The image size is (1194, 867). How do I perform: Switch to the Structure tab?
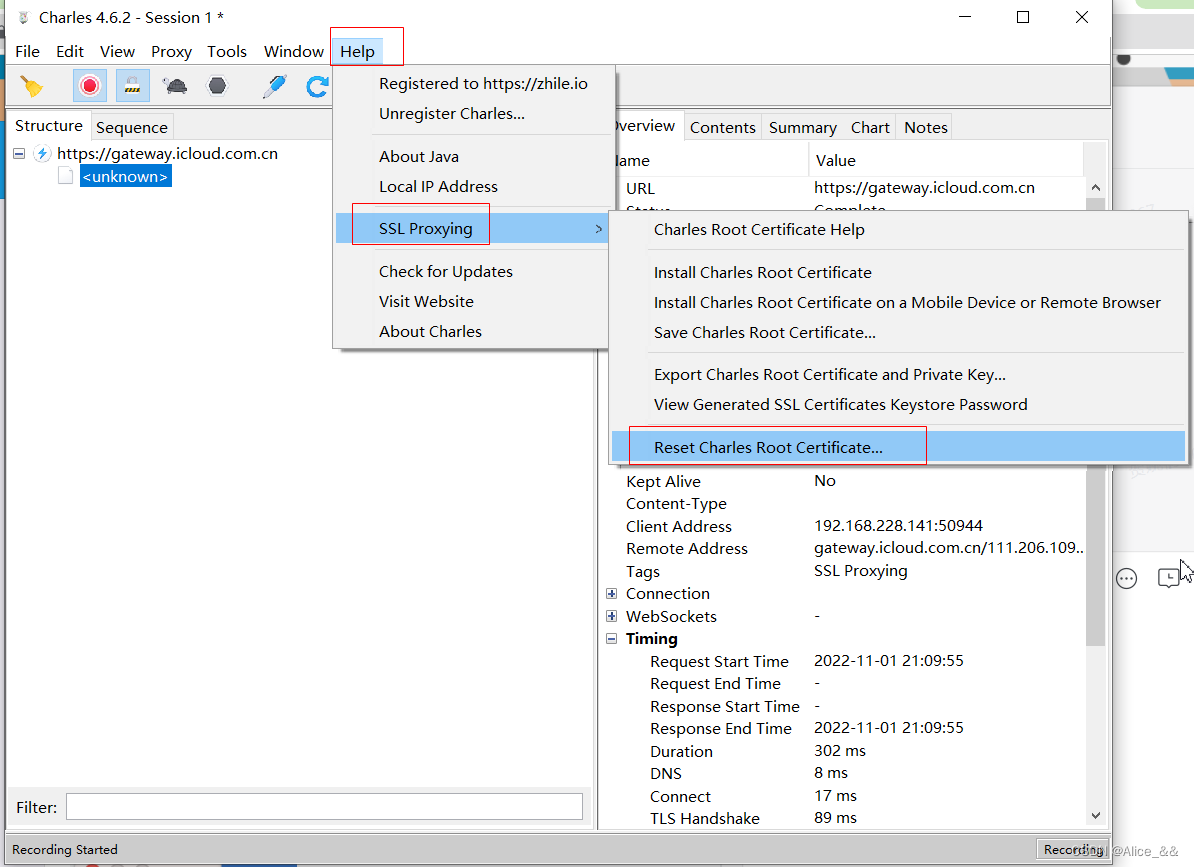pos(49,126)
